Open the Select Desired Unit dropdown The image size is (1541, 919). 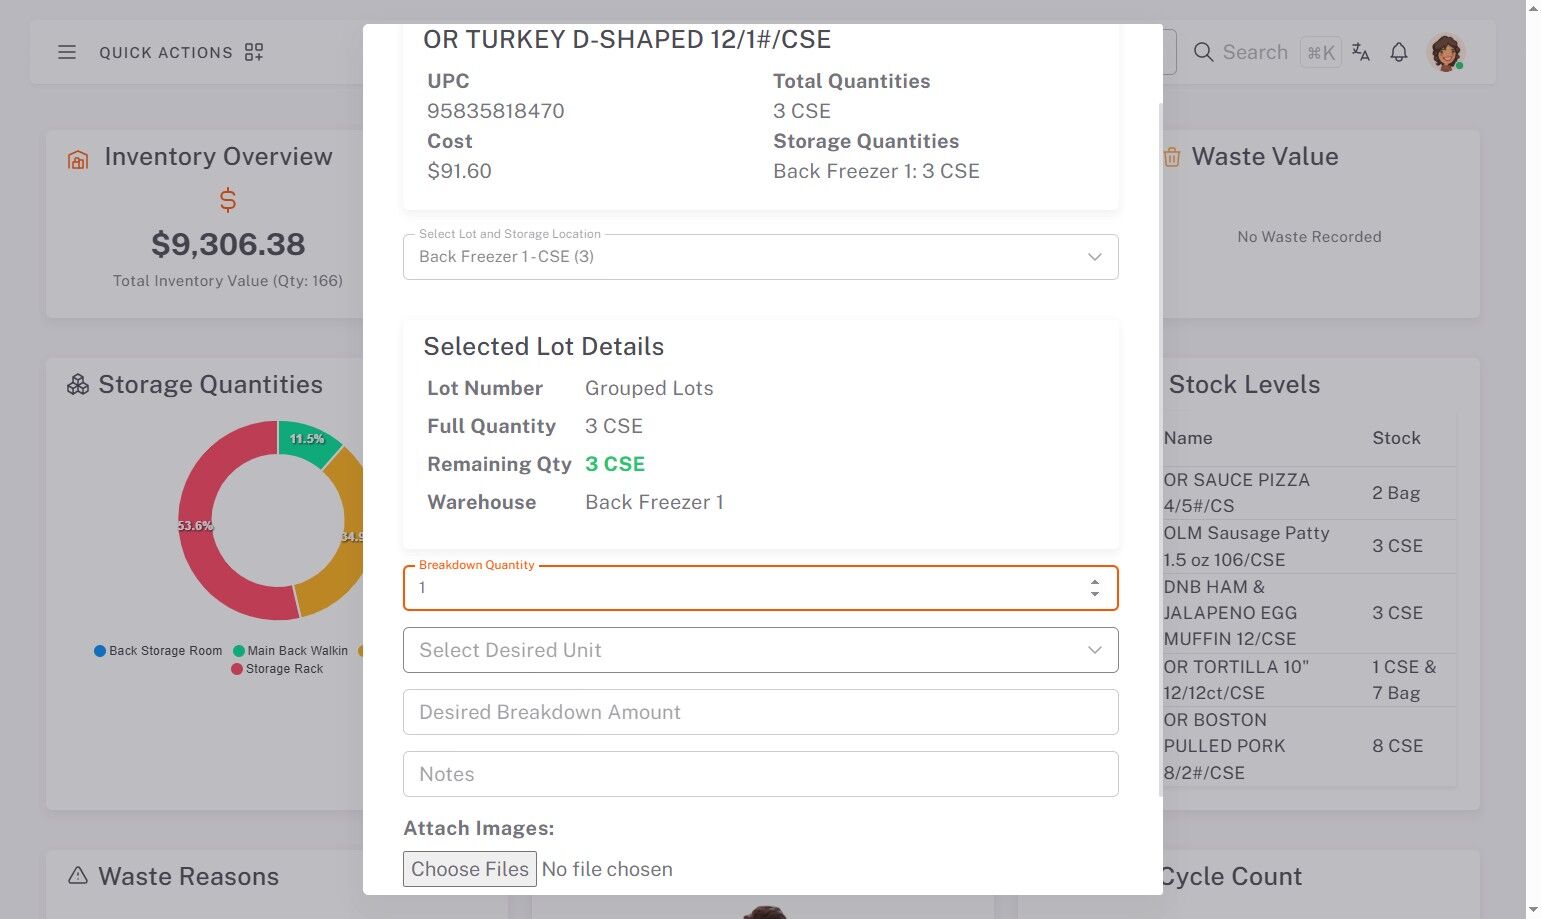pyautogui.click(x=760, y=650)
